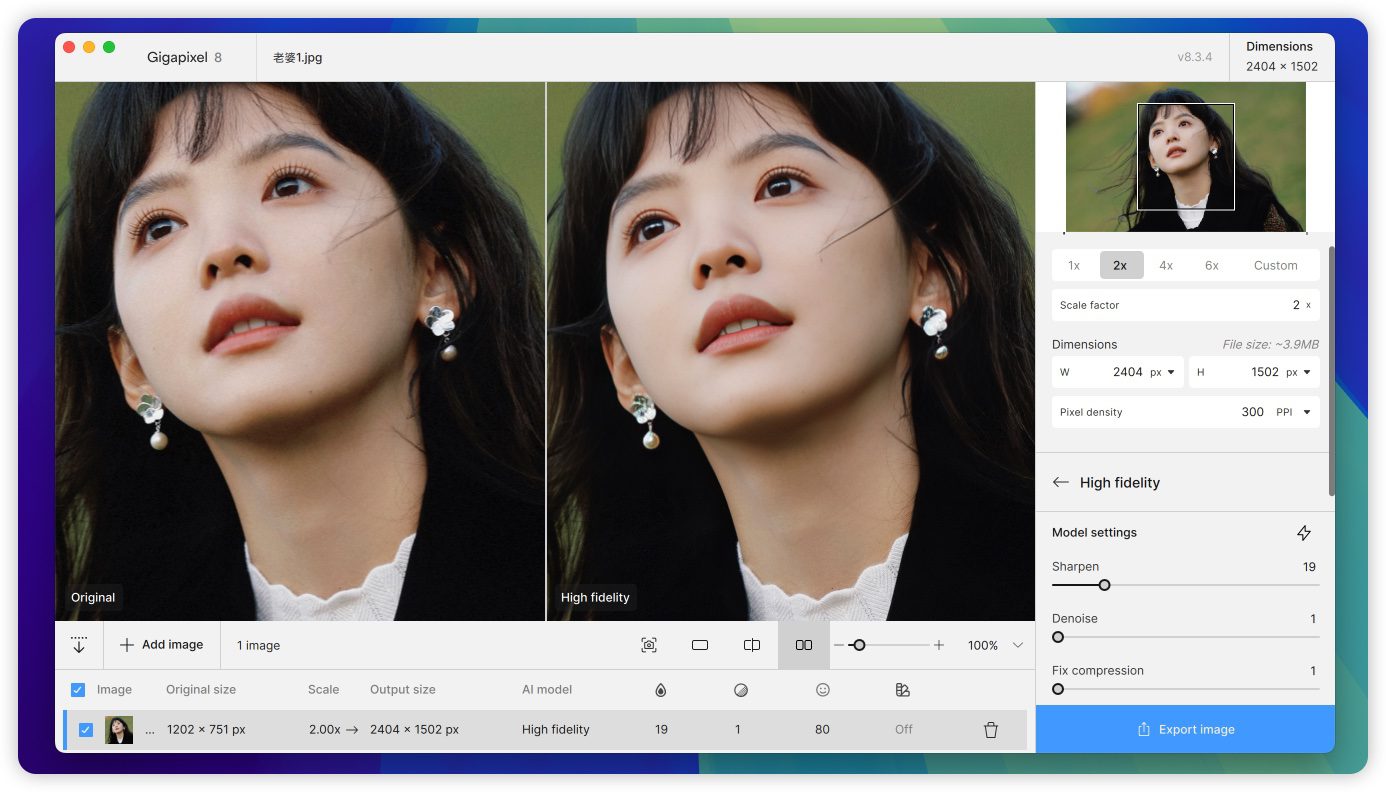This screenshot has height=792, width=1386.
Task: Click the face focus view icon
Action: (649, 645)
